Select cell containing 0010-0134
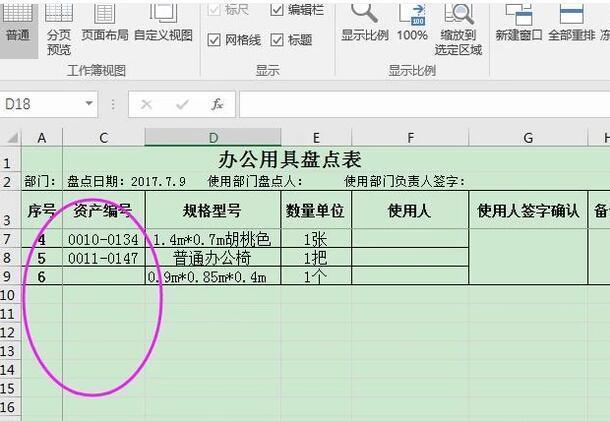 [103, 240]
